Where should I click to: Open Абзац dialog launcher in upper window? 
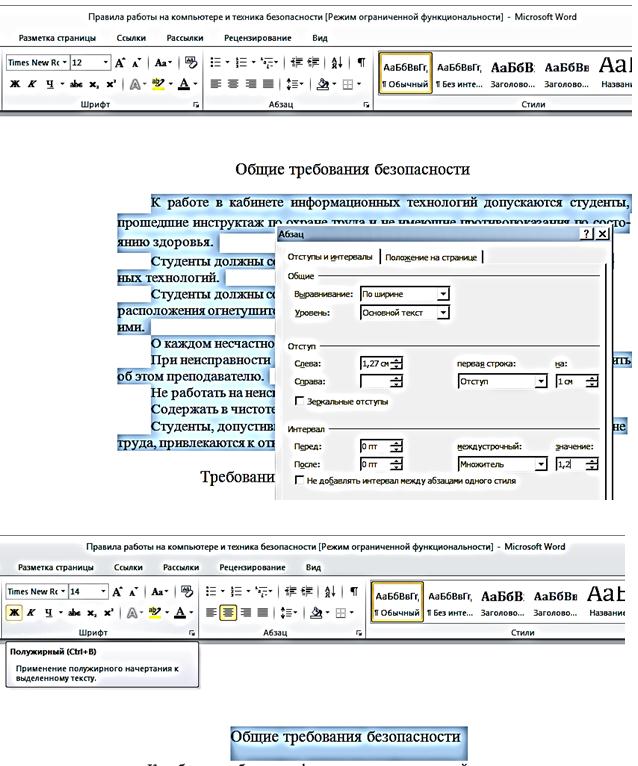pos(366,105)
